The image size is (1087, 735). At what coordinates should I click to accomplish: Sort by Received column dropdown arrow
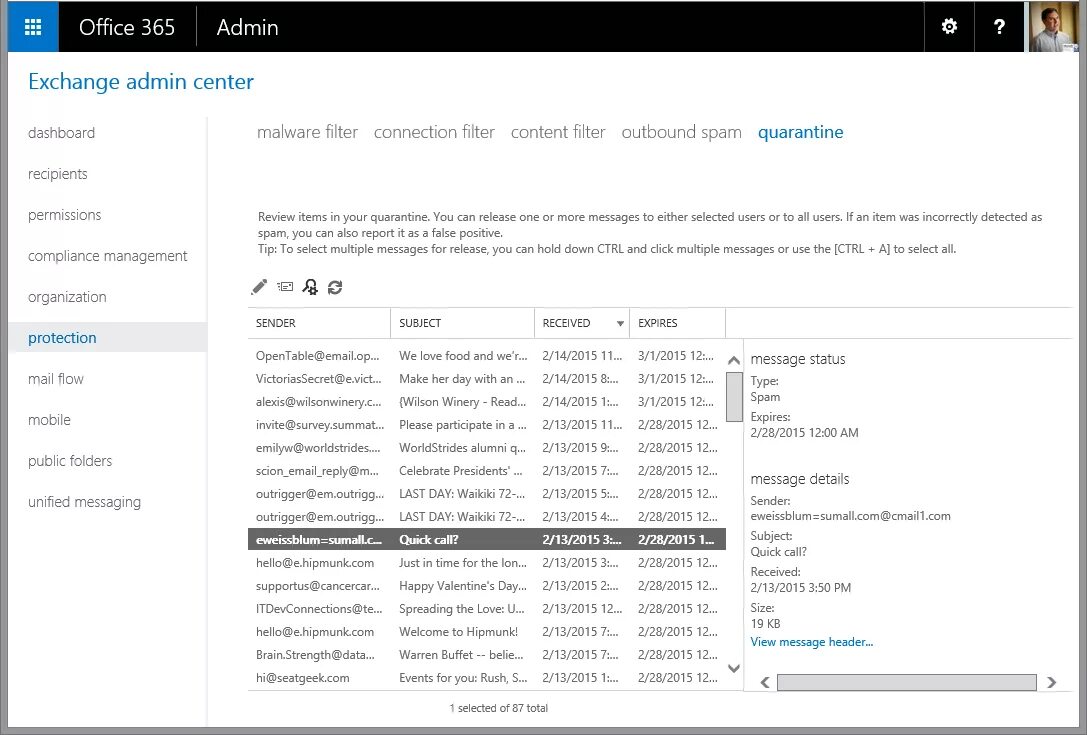pos(620,324)
